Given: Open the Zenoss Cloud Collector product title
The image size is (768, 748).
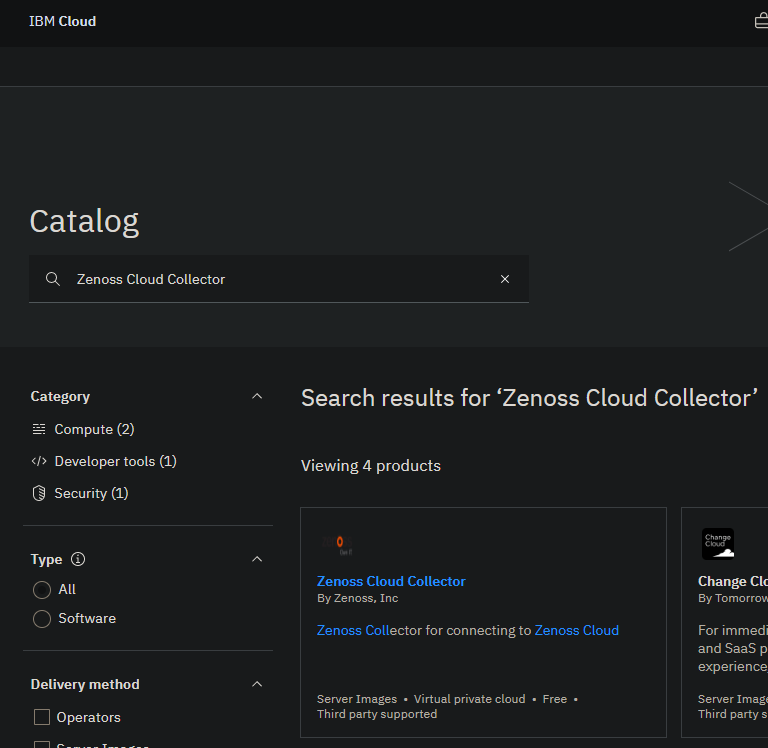Looking at the screenshot, I should (391, 581).
